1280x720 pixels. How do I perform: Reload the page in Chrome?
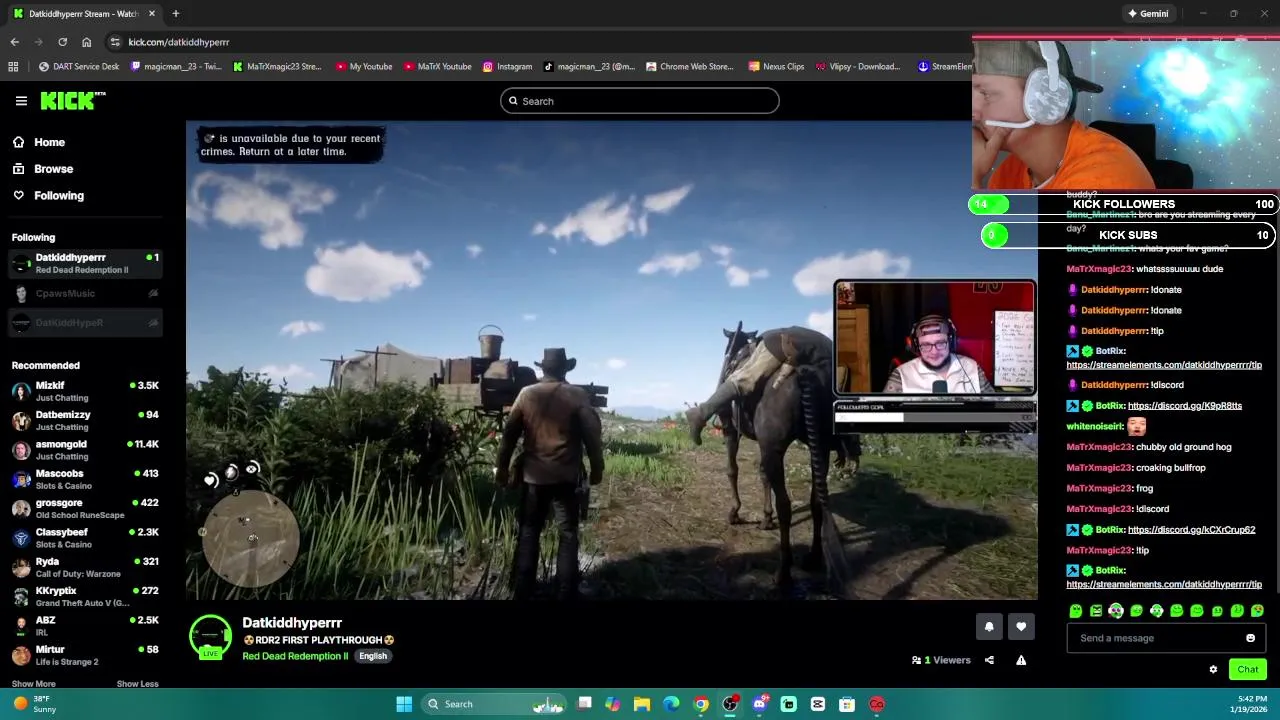(62, 42)
